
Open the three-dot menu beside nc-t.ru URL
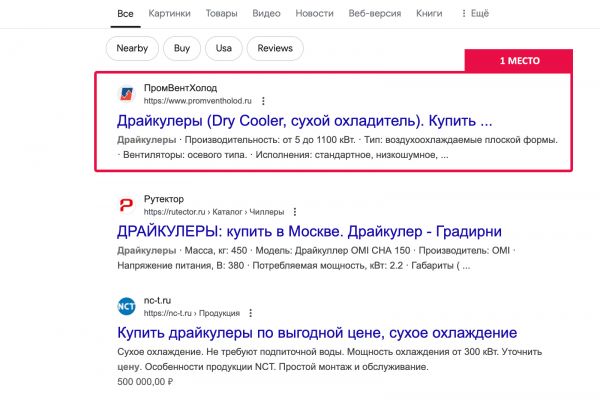pyautogui.click(x=251, y=313)
